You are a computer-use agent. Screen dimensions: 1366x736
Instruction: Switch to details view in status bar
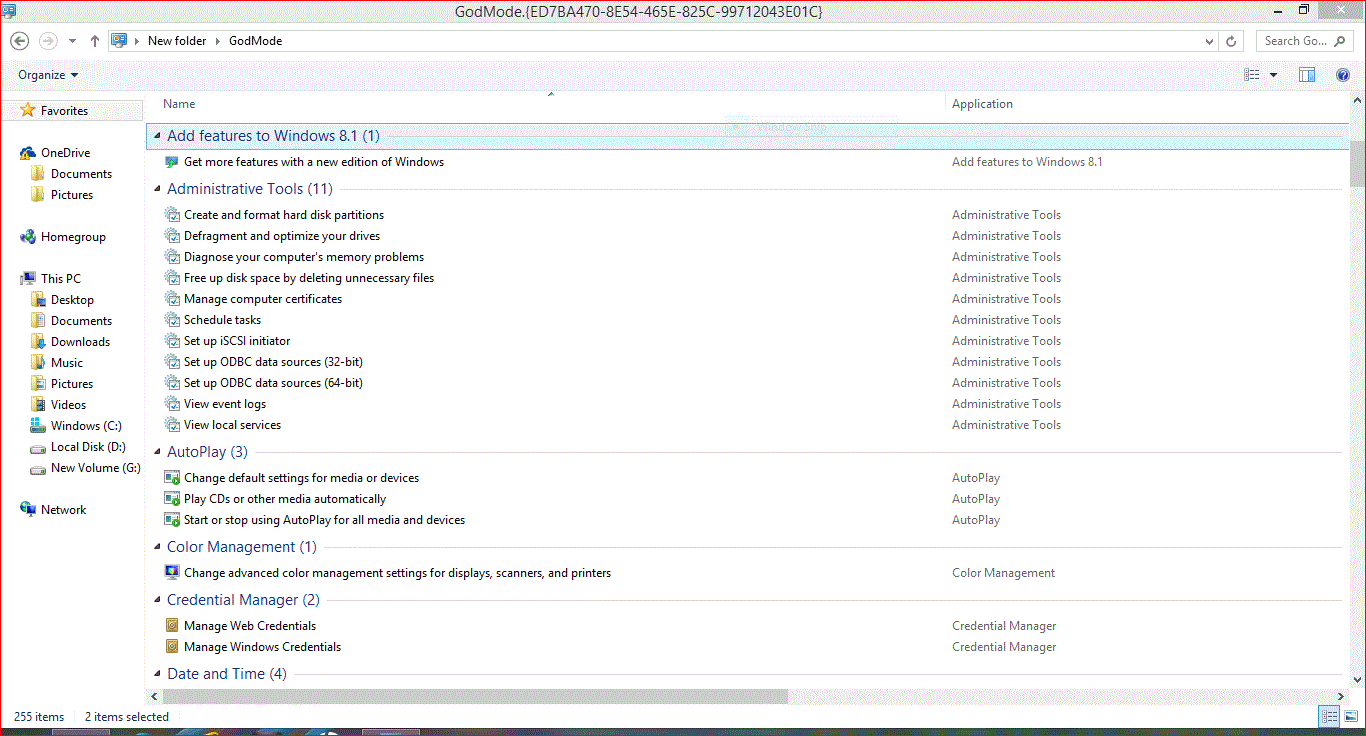pos(1330,716)
